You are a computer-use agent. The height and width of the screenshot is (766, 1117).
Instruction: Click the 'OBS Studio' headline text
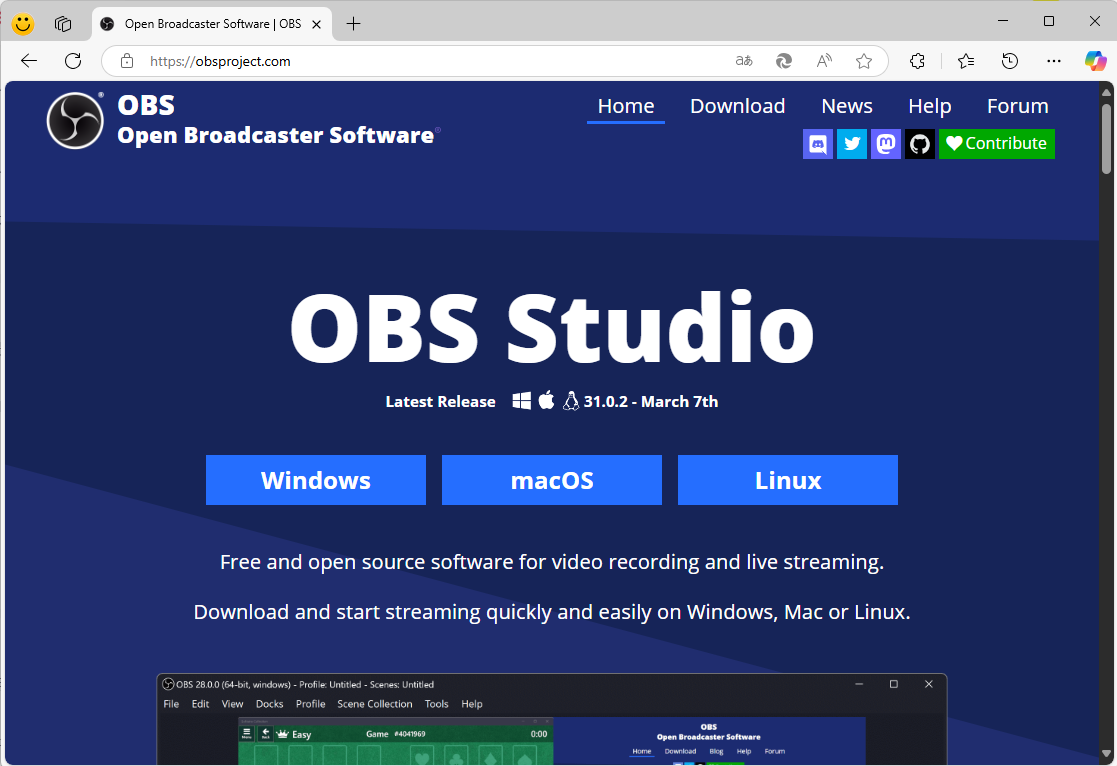point(552,328)
